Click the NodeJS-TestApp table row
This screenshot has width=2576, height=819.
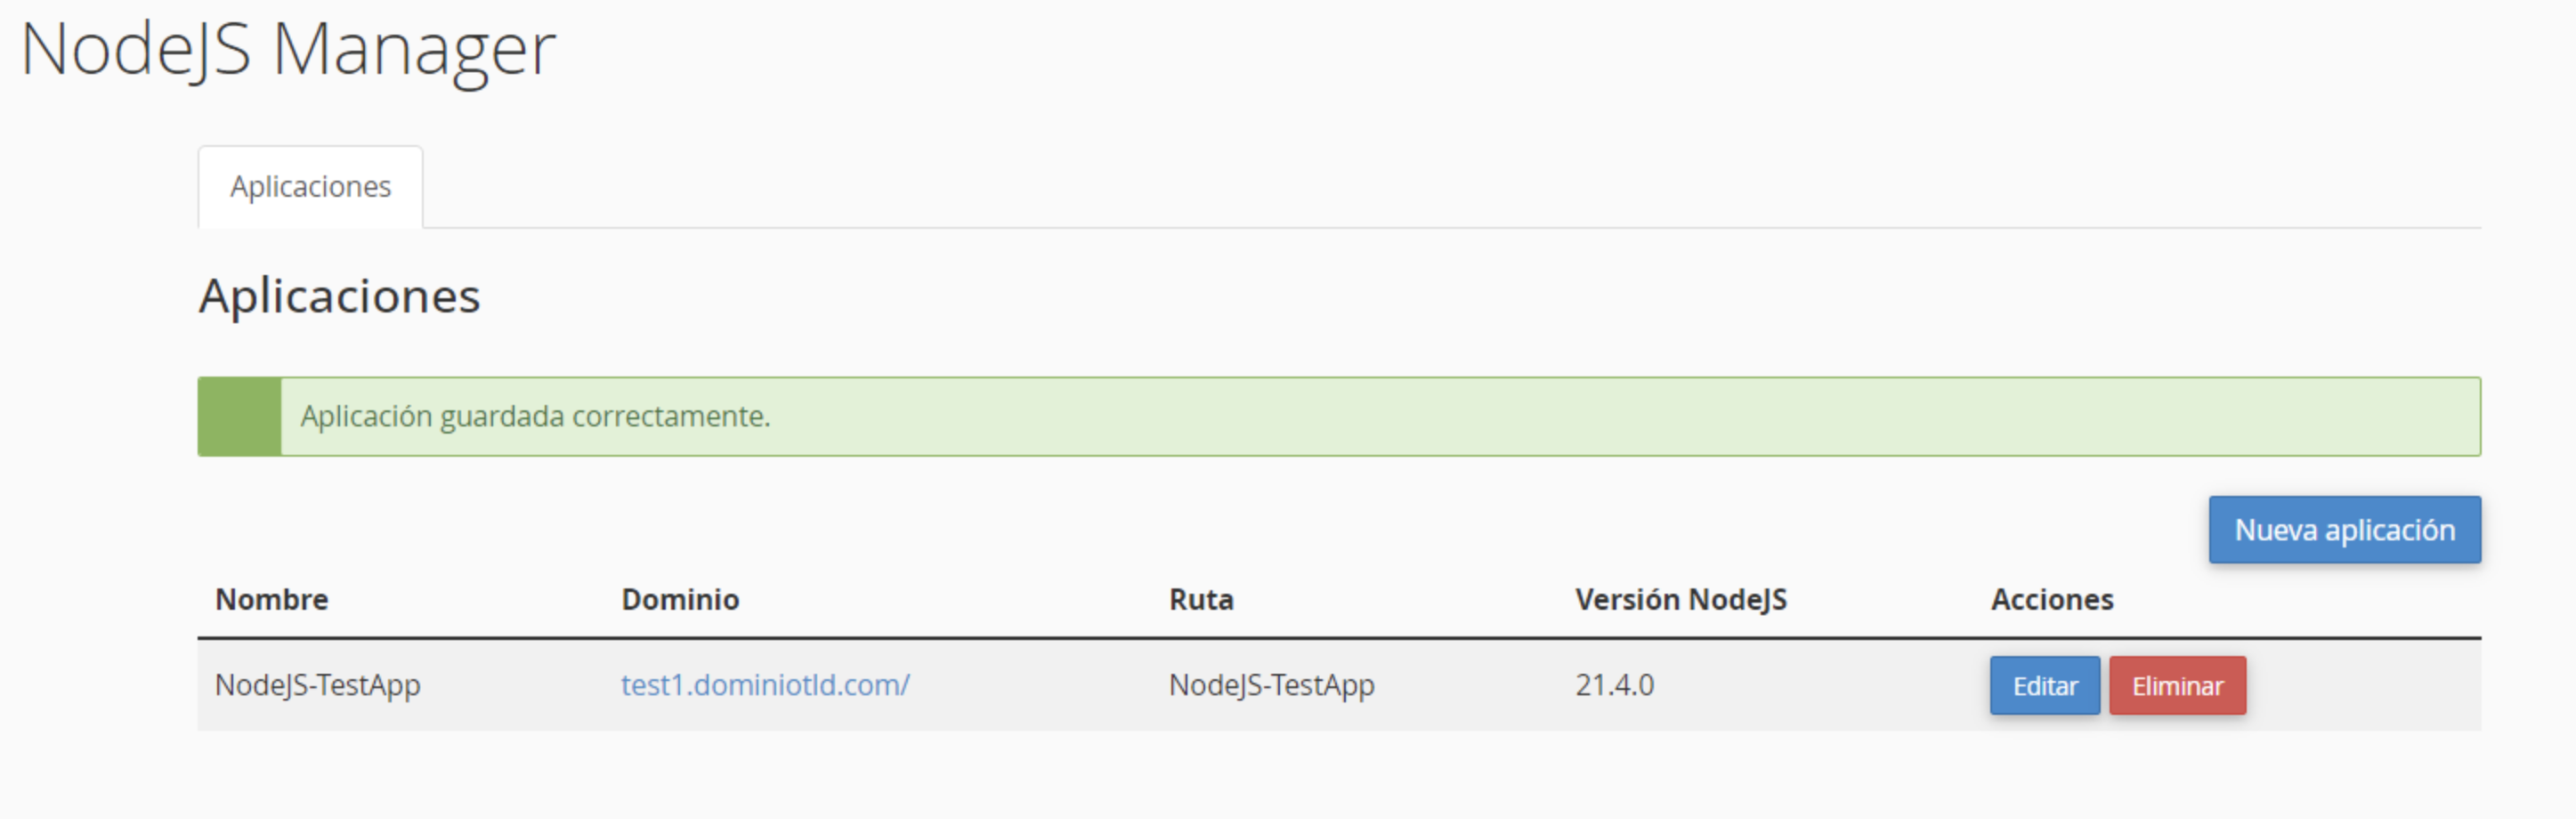(1339, 685)
